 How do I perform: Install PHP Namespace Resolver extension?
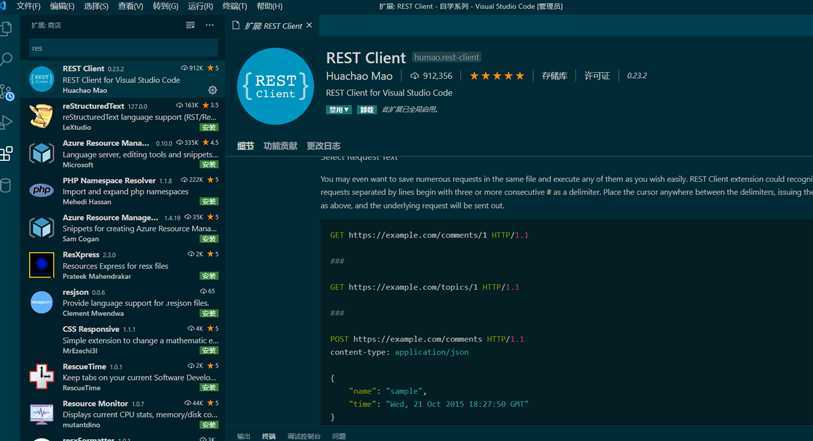[209, 202]
